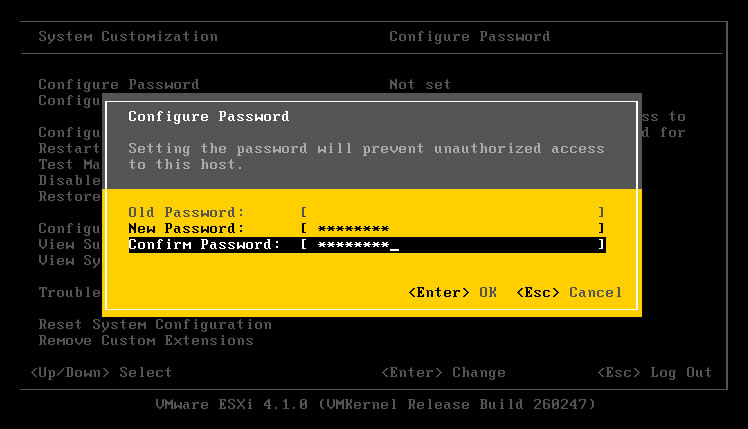Viewport: 748px width, 429px height.
Task: Select the partially hidden Restore menu item
Action: [x=70, y=196]
